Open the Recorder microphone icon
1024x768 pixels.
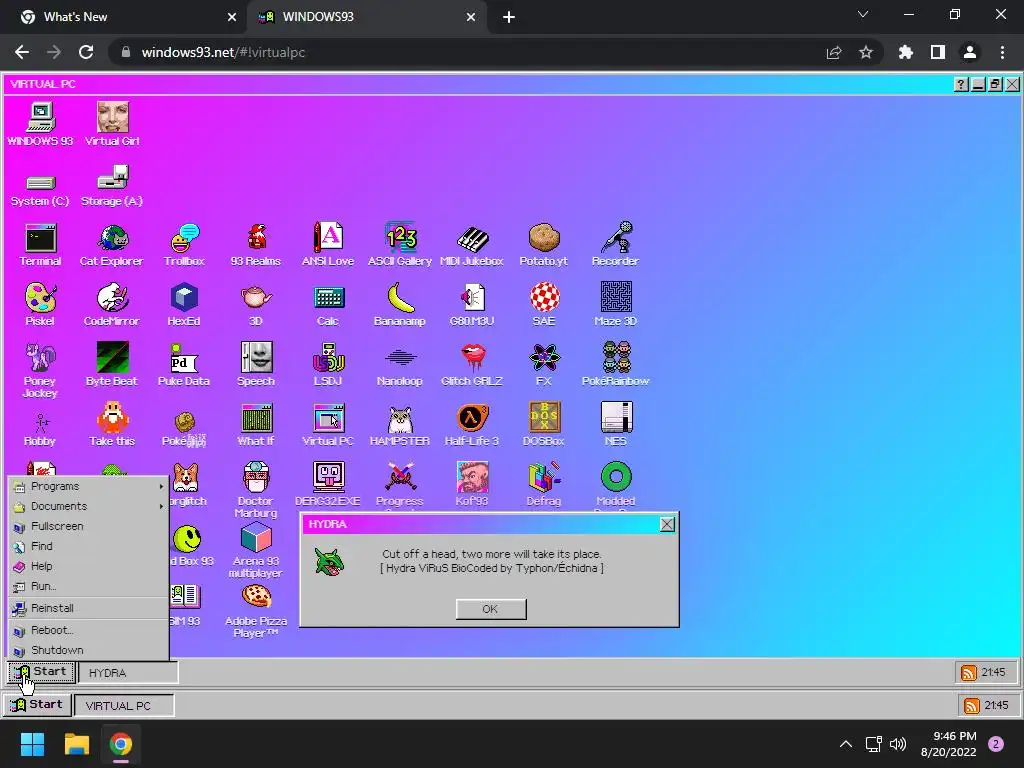(x=615, y=244)
